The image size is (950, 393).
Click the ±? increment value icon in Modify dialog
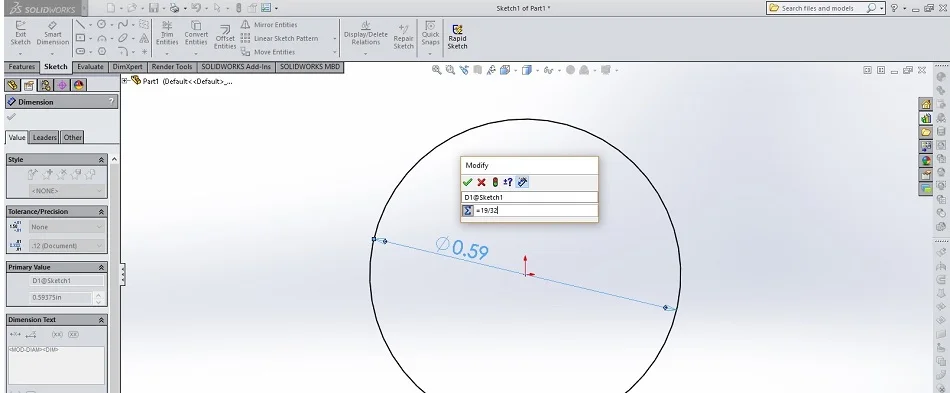[x=508, y=182]
